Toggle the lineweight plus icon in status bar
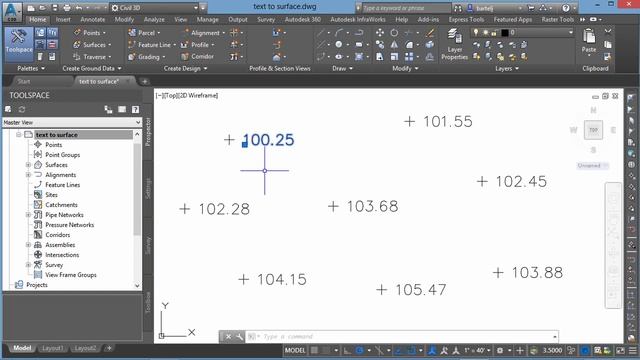 520,350
